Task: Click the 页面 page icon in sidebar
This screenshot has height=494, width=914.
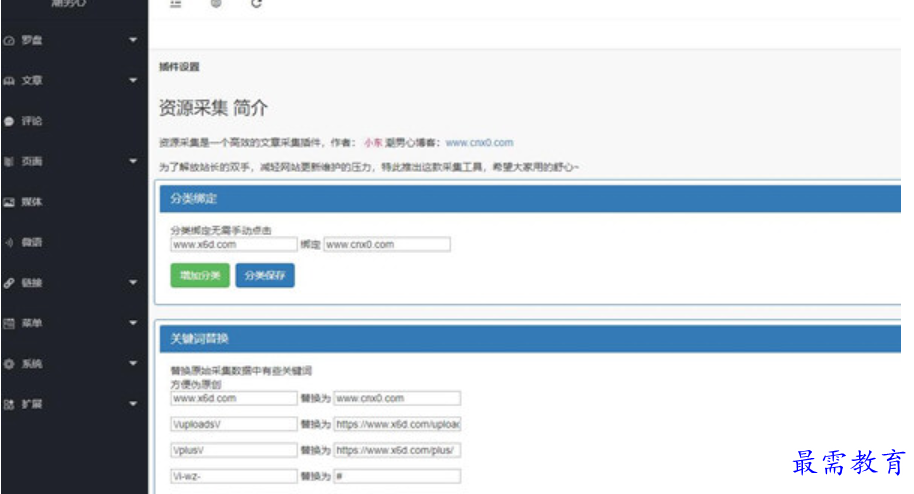Action: tap(9, 162)
